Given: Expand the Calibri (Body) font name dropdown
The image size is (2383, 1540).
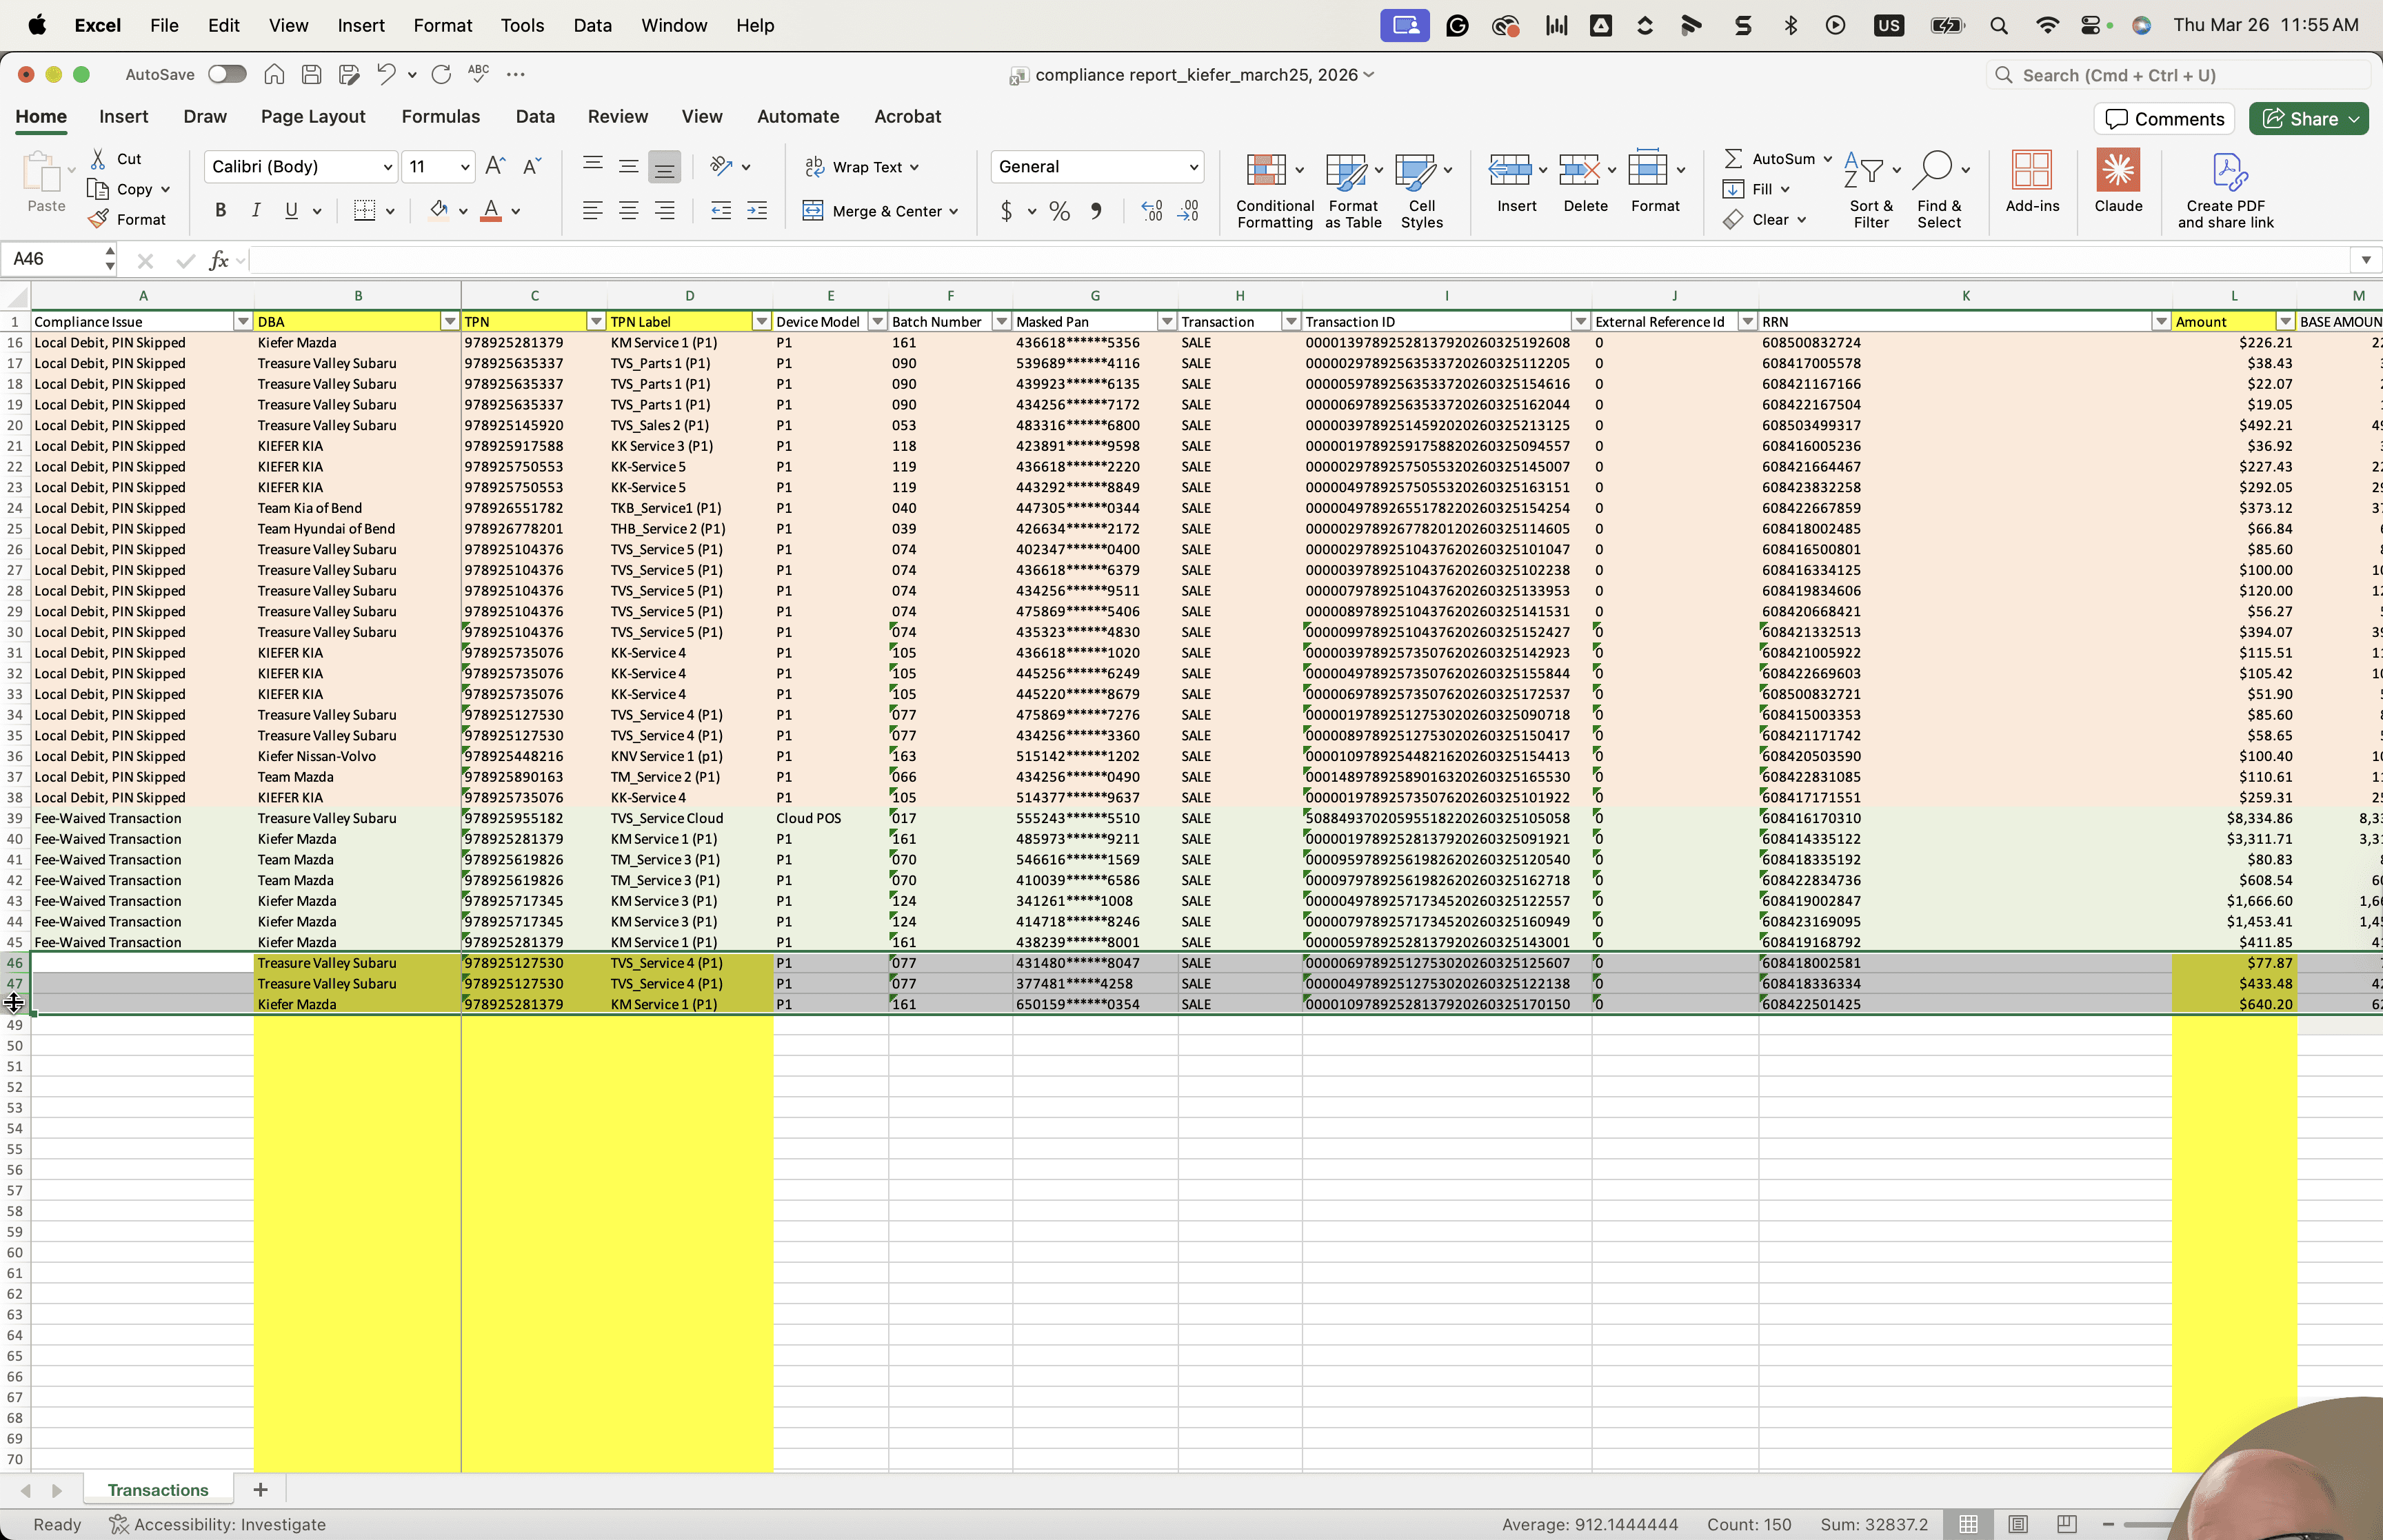Looking at the screenshot, I should coord(387,167).
